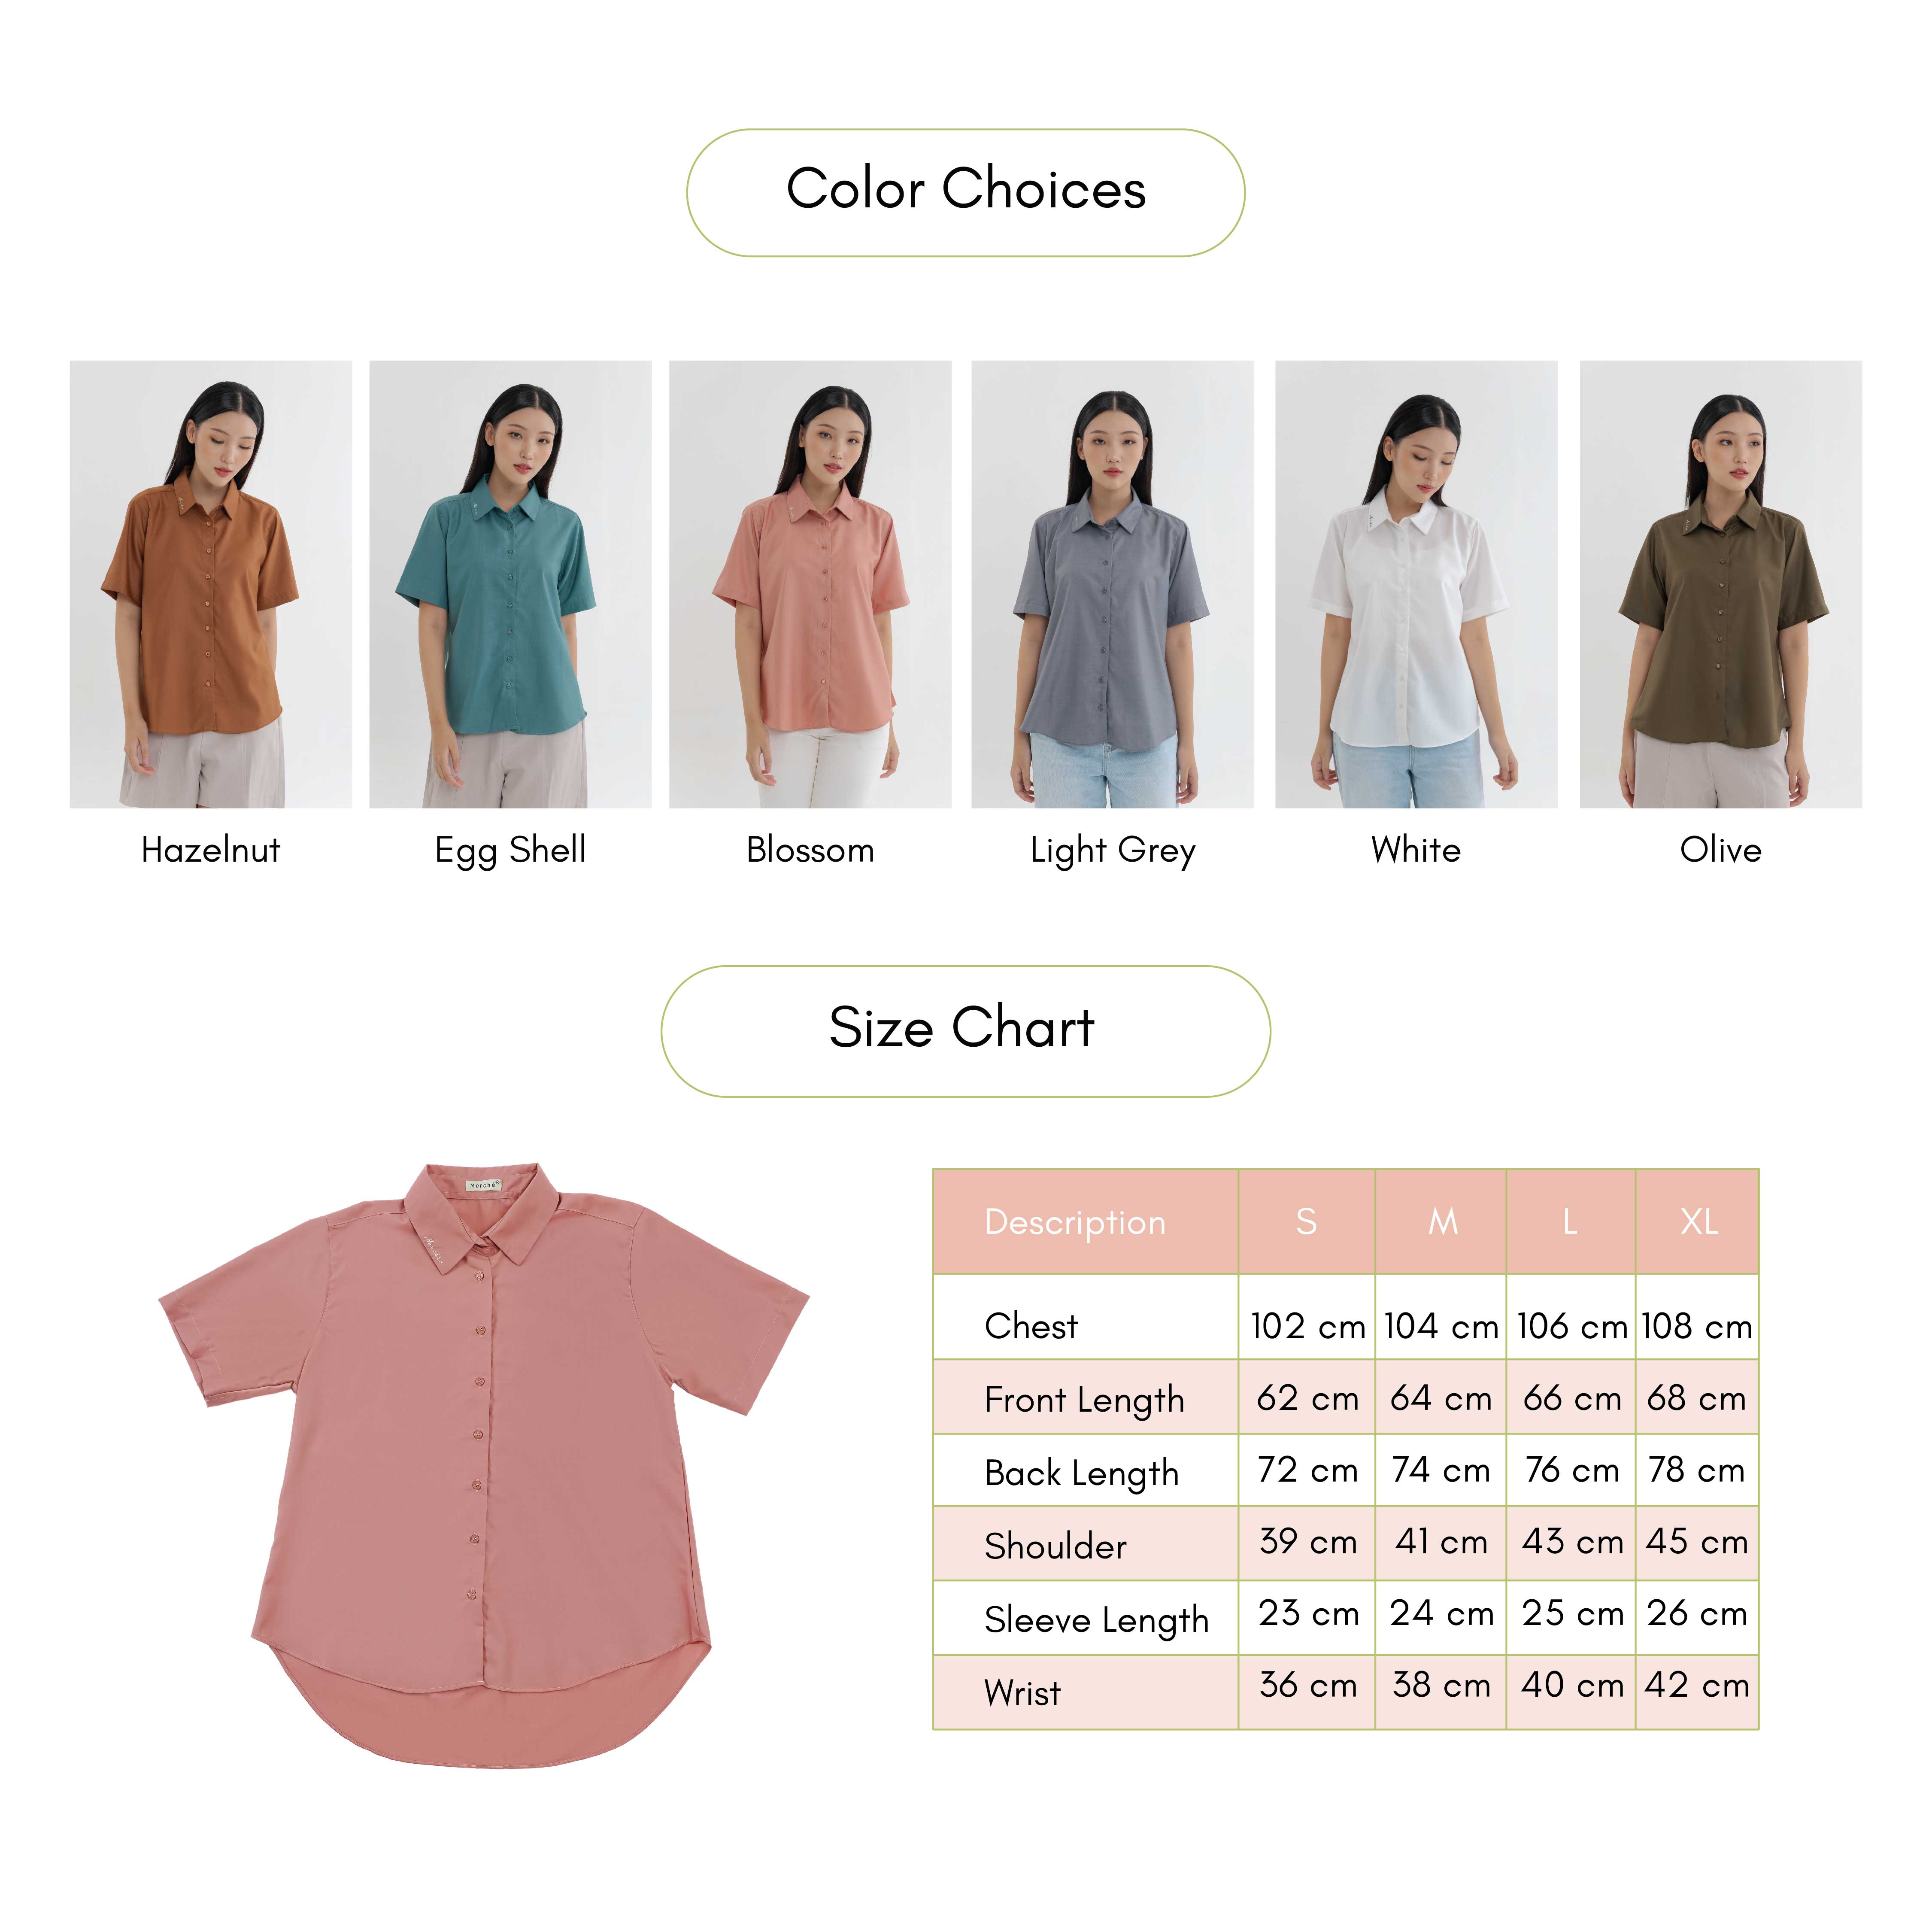Select the White shirt photo
This screenshot has height=1932, width=1932.
1416,584
